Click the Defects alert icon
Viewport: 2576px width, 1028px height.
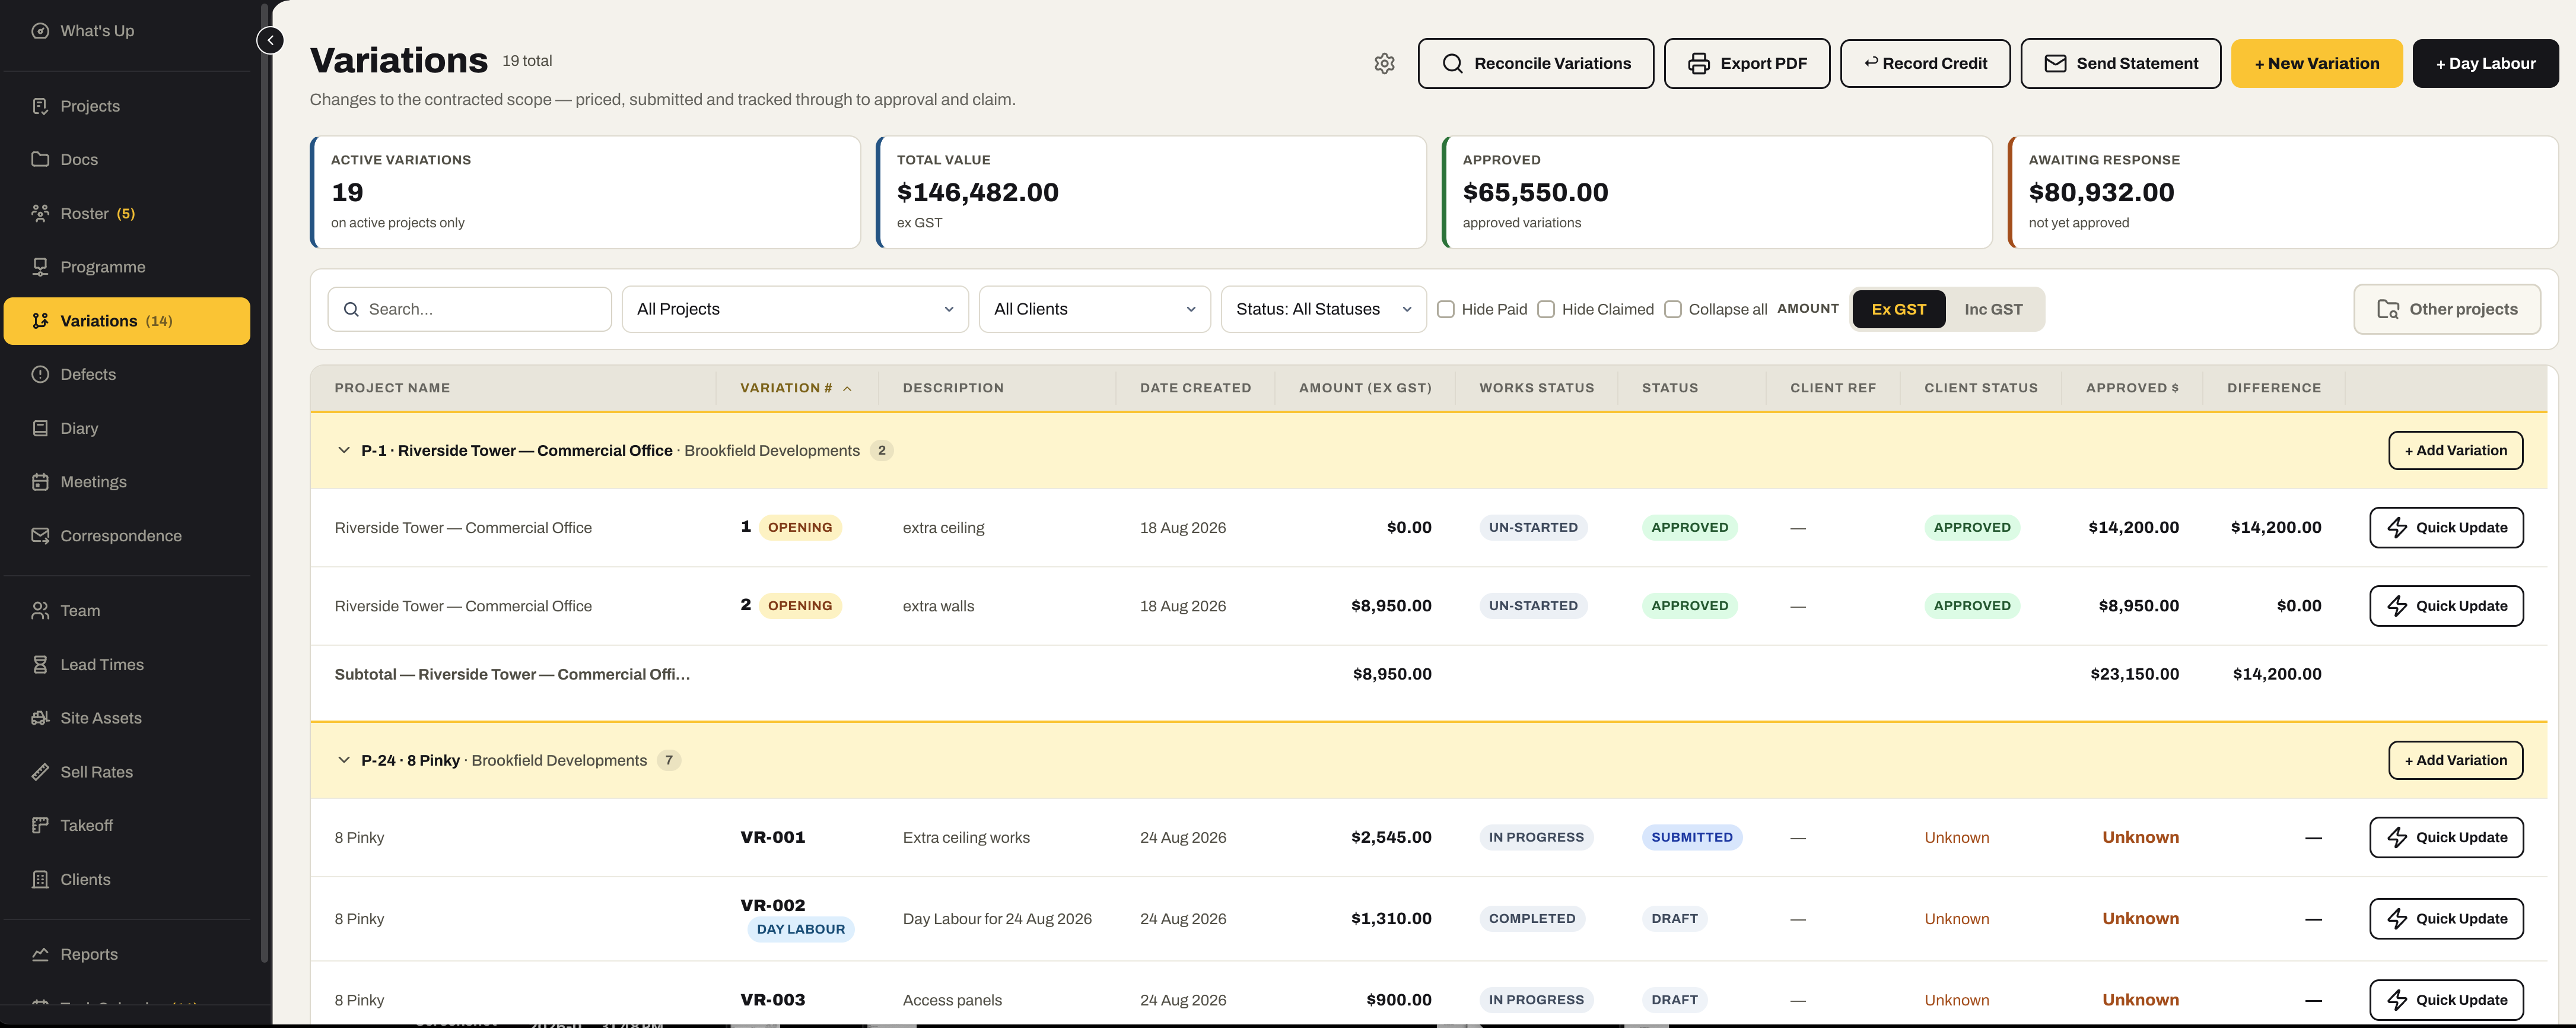[40, 374]
